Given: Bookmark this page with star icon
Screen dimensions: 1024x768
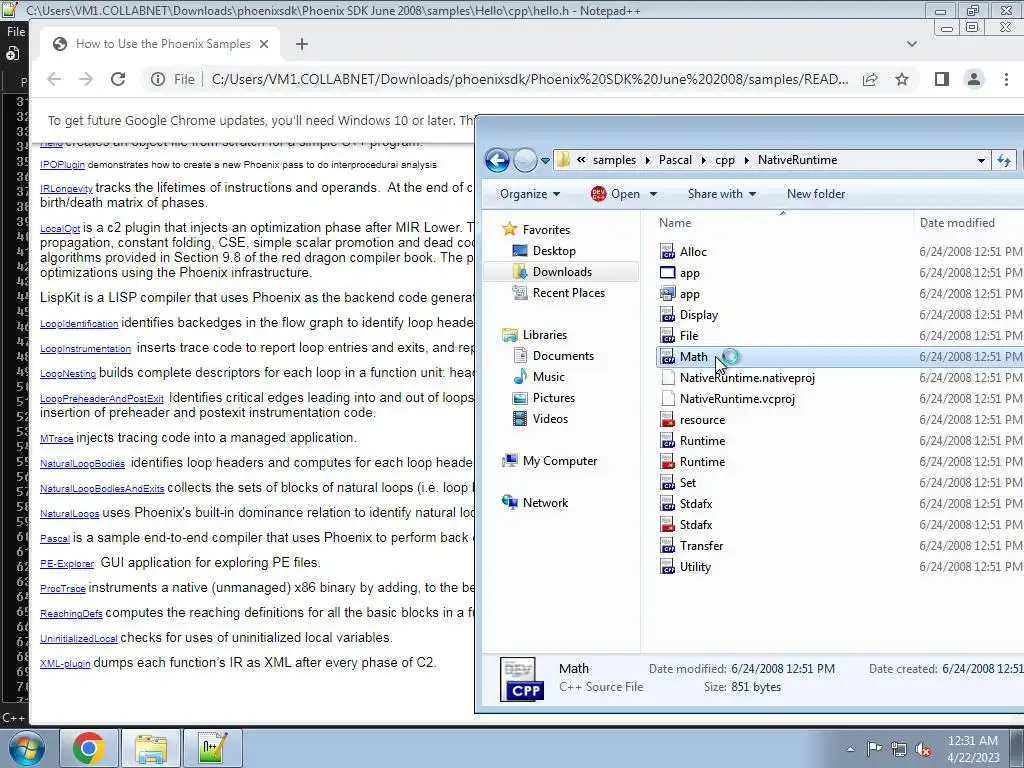Looking at the screenshot, I should coord(902,79).
